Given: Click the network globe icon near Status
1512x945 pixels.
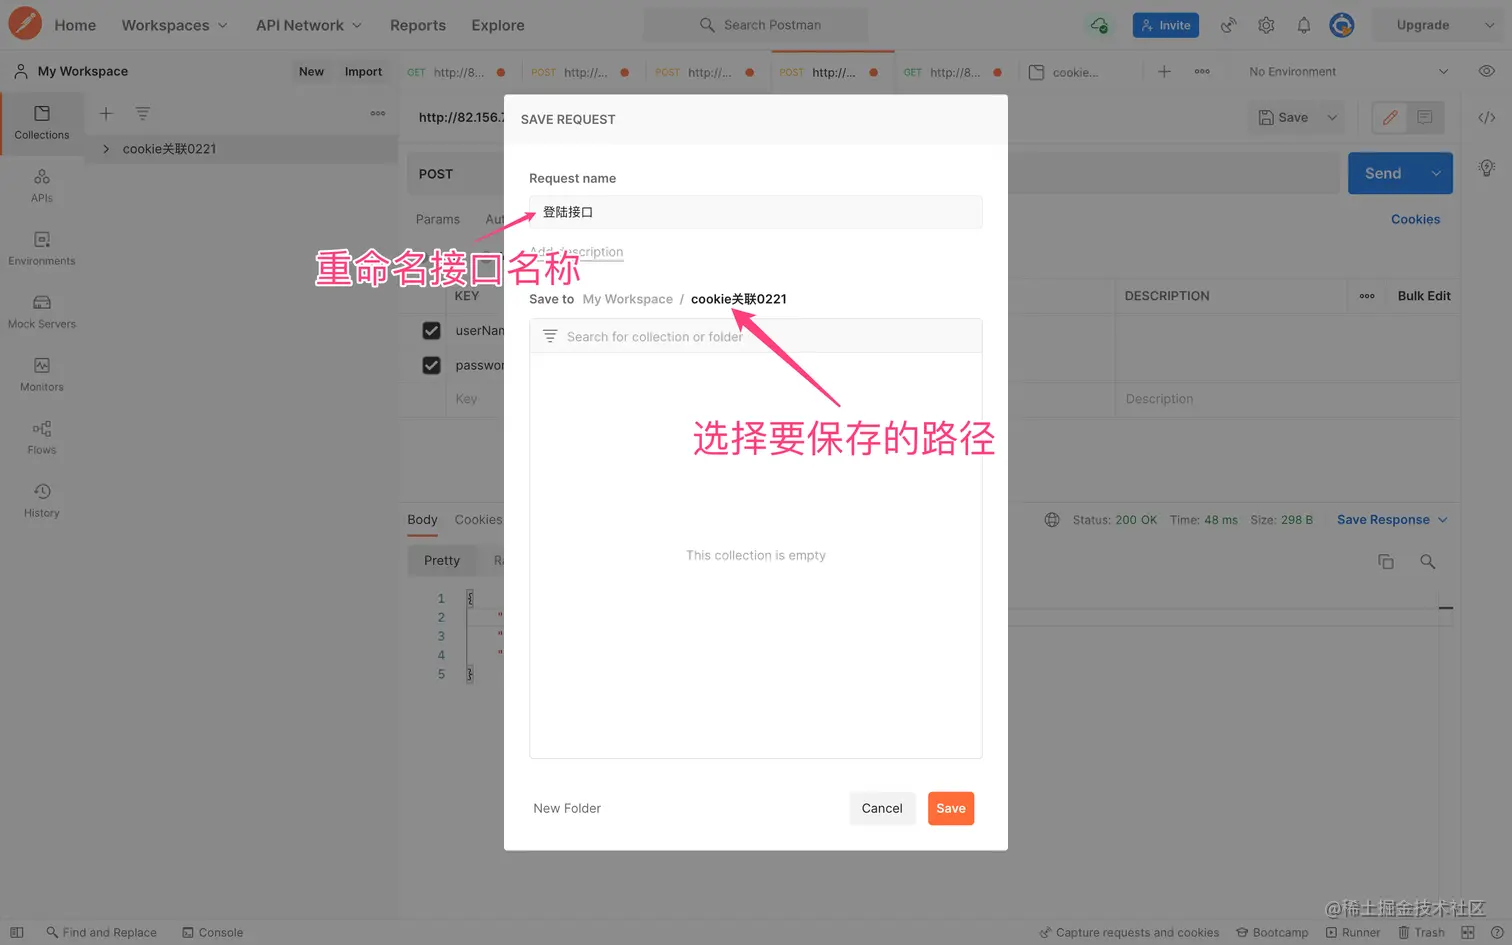Looking at the screenshot, I should 1052,520.
